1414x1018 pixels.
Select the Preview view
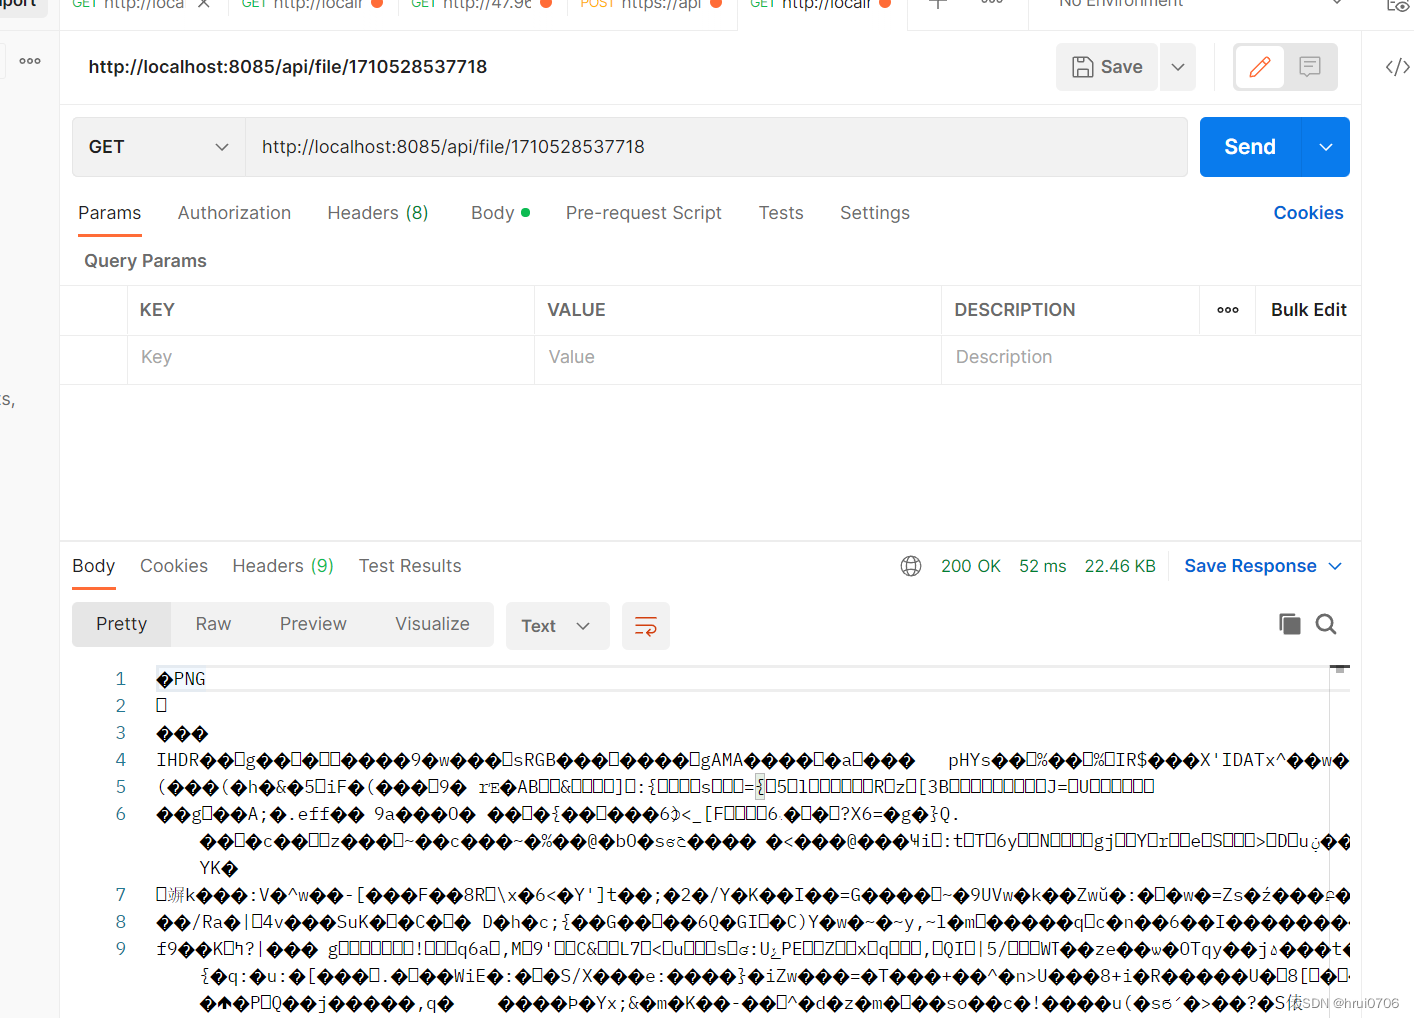click(x=313, y=624)
